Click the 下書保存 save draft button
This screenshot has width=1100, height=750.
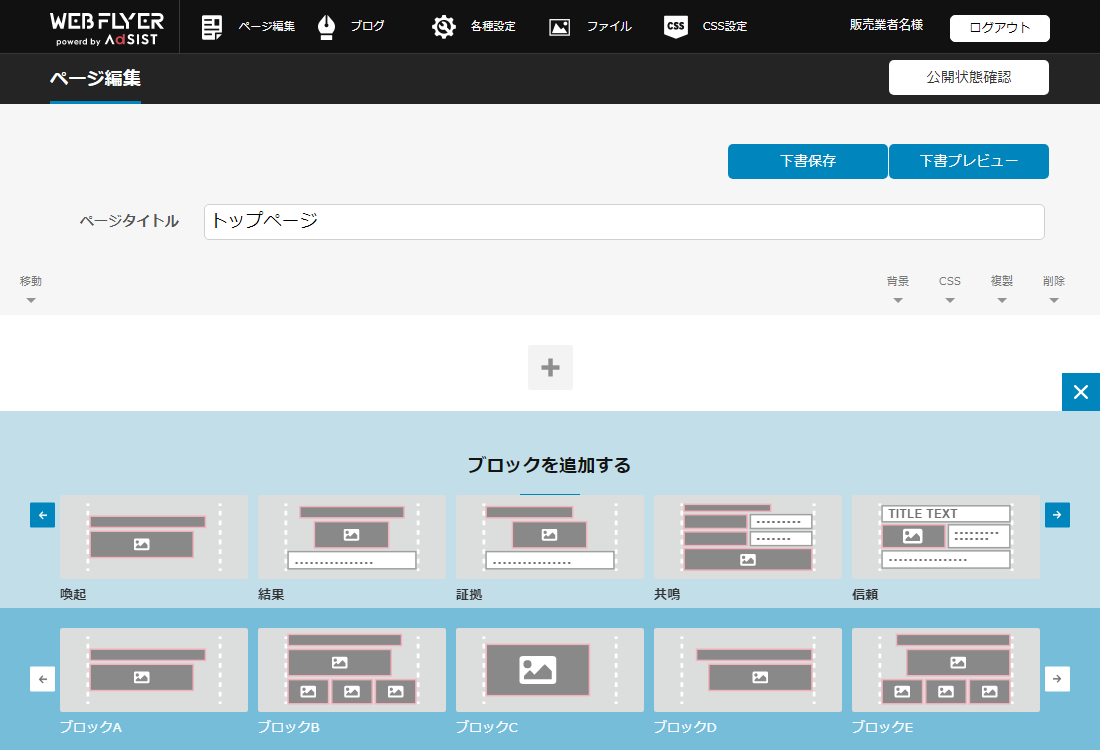[x=807, y=161]
